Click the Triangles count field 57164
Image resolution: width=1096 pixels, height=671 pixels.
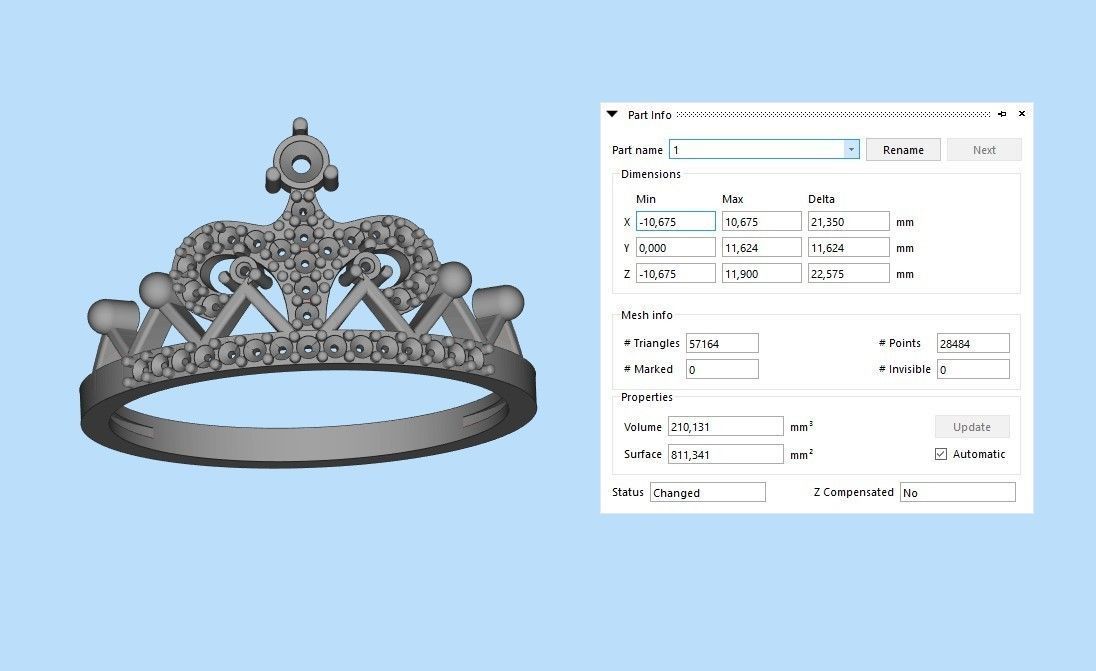[x=722, y=343]
